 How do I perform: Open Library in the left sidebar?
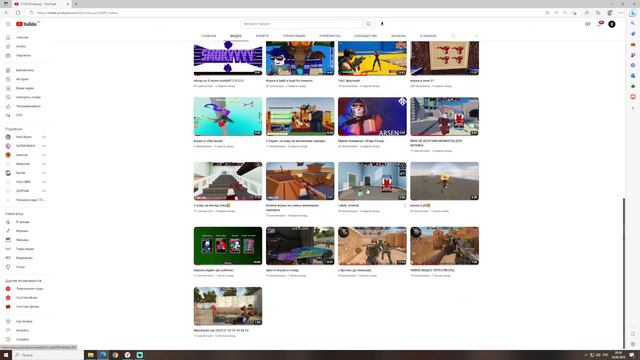(24, 70)
